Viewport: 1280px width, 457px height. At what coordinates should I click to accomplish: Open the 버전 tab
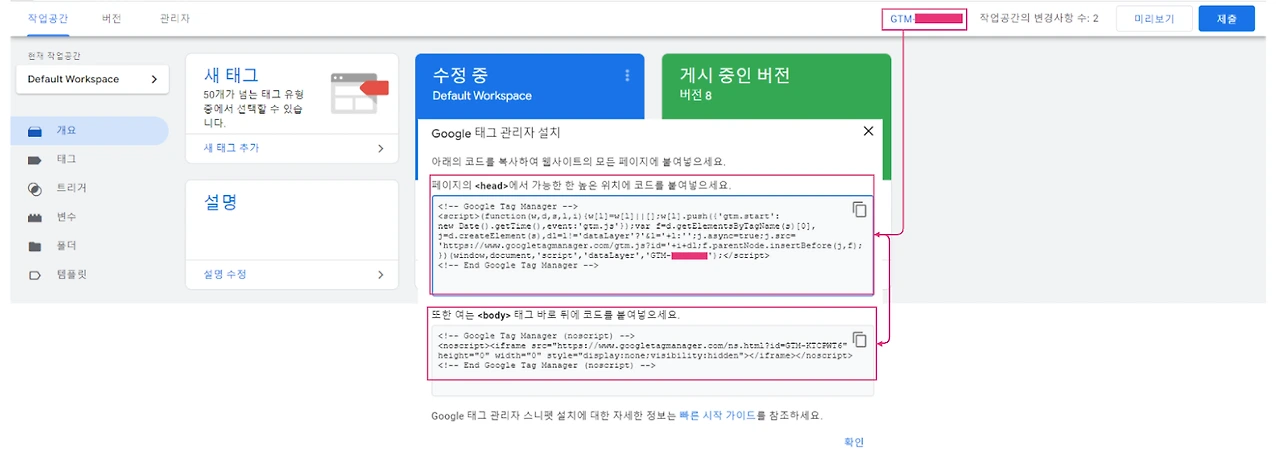[112, 18]
